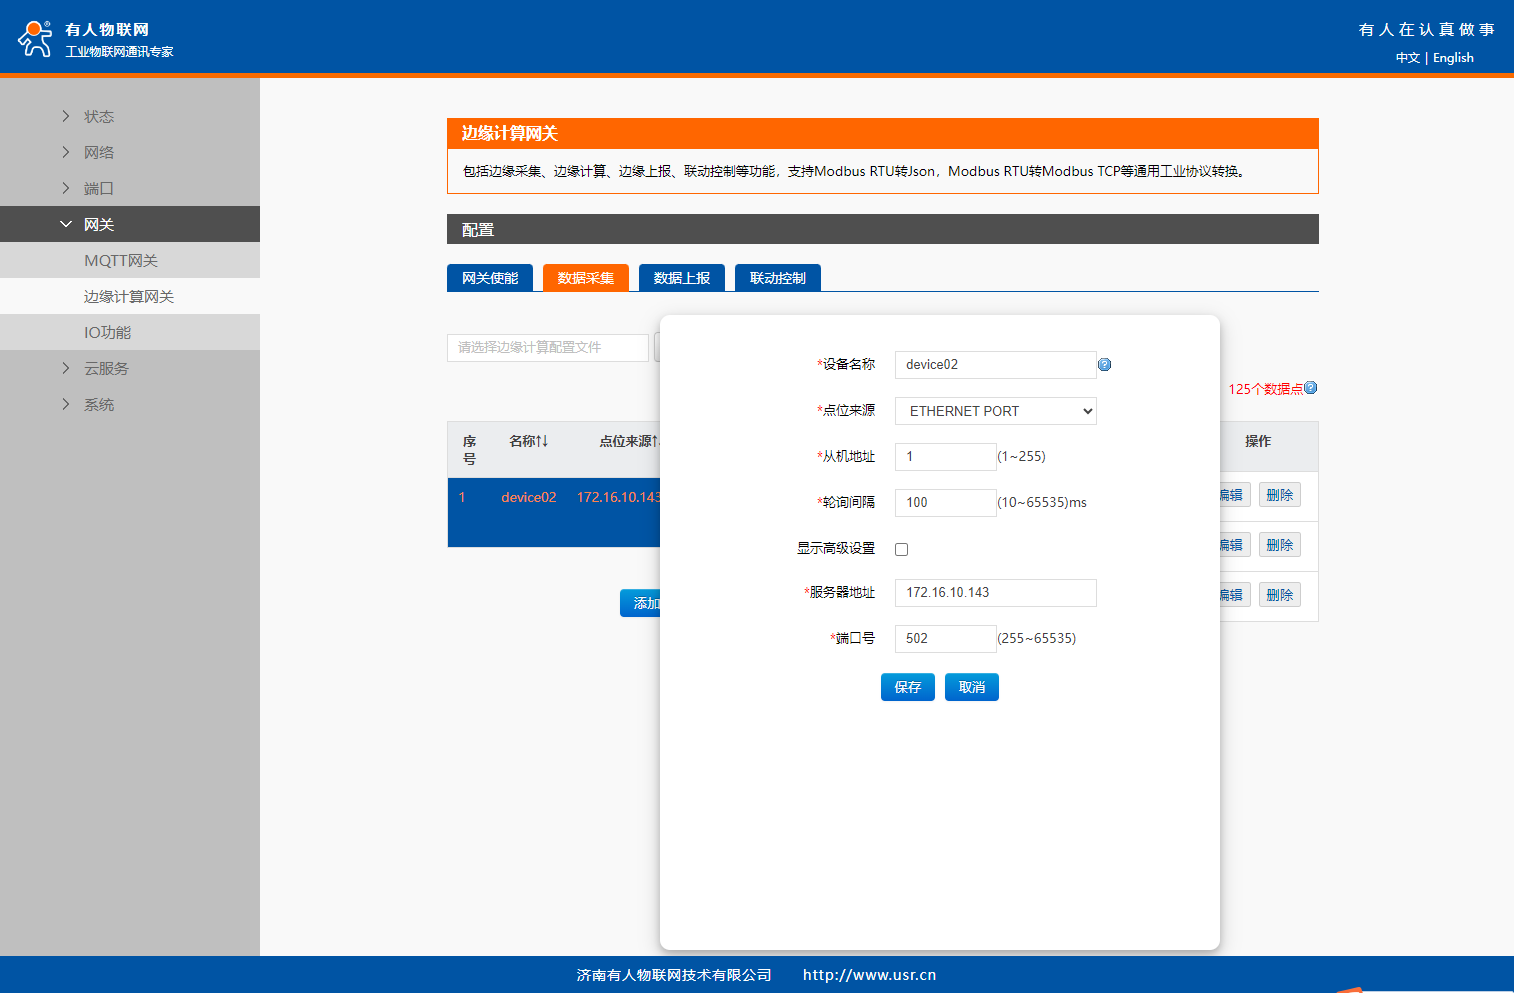The height and width of the screenshot is (993, 1514).
Task: Switch language to English
Action: point(1453,58)
